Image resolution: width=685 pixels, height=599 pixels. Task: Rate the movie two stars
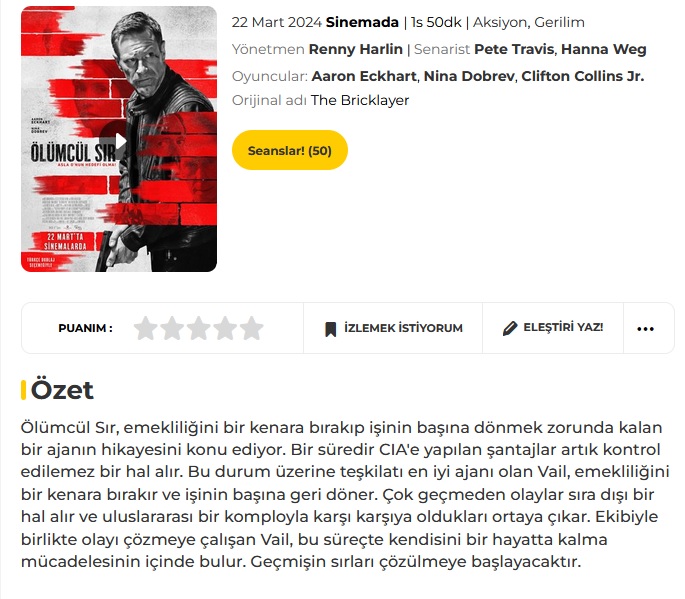tap(172, 328)
